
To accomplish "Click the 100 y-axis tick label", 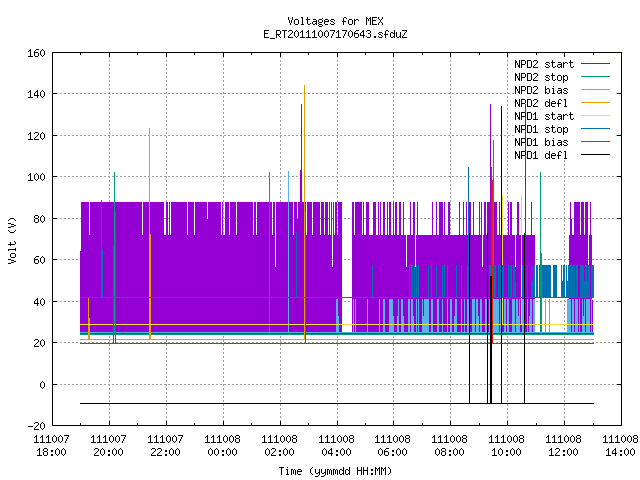I will (x=36, y=177).
